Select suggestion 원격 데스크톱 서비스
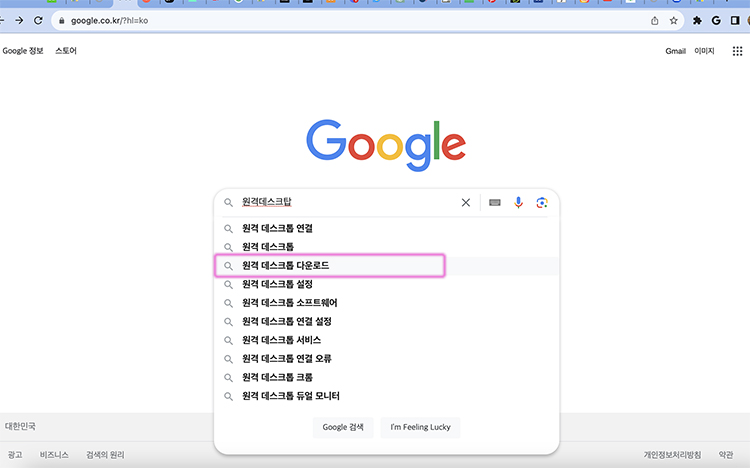750x468 pixels. pyautogui.click(x=386, y=340)
